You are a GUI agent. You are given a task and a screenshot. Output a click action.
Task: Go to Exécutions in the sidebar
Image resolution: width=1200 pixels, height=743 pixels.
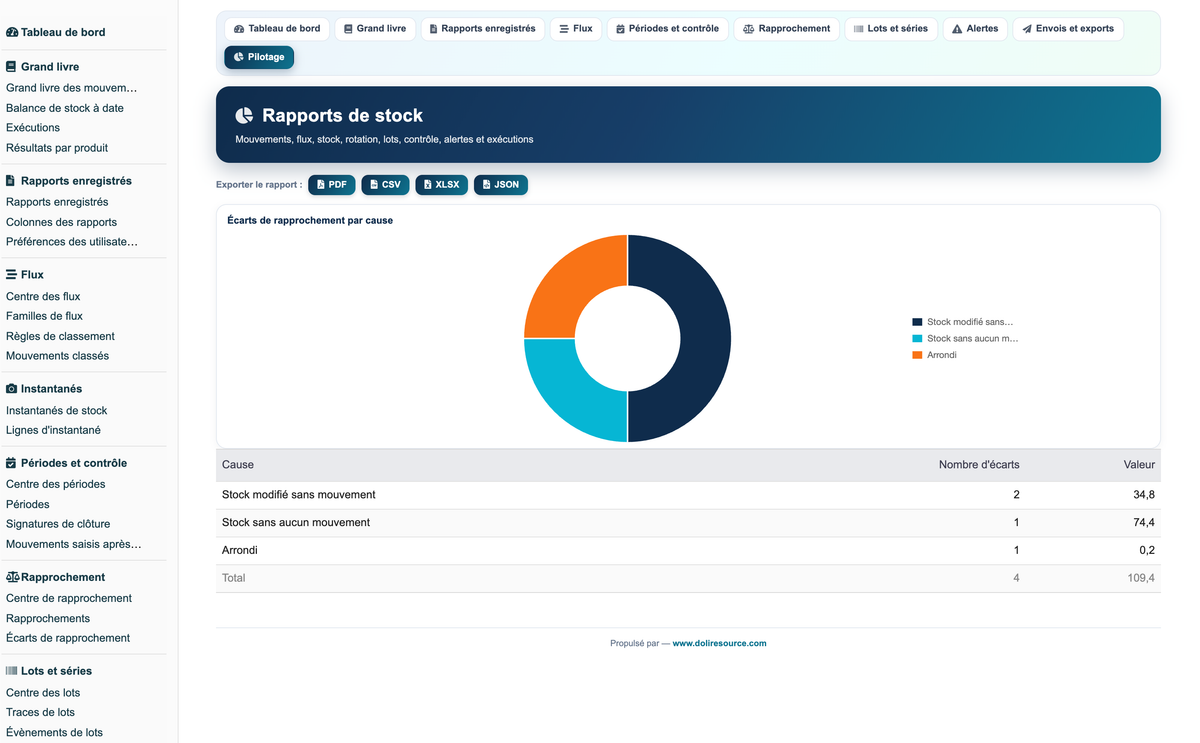click(x=33, y=128)
